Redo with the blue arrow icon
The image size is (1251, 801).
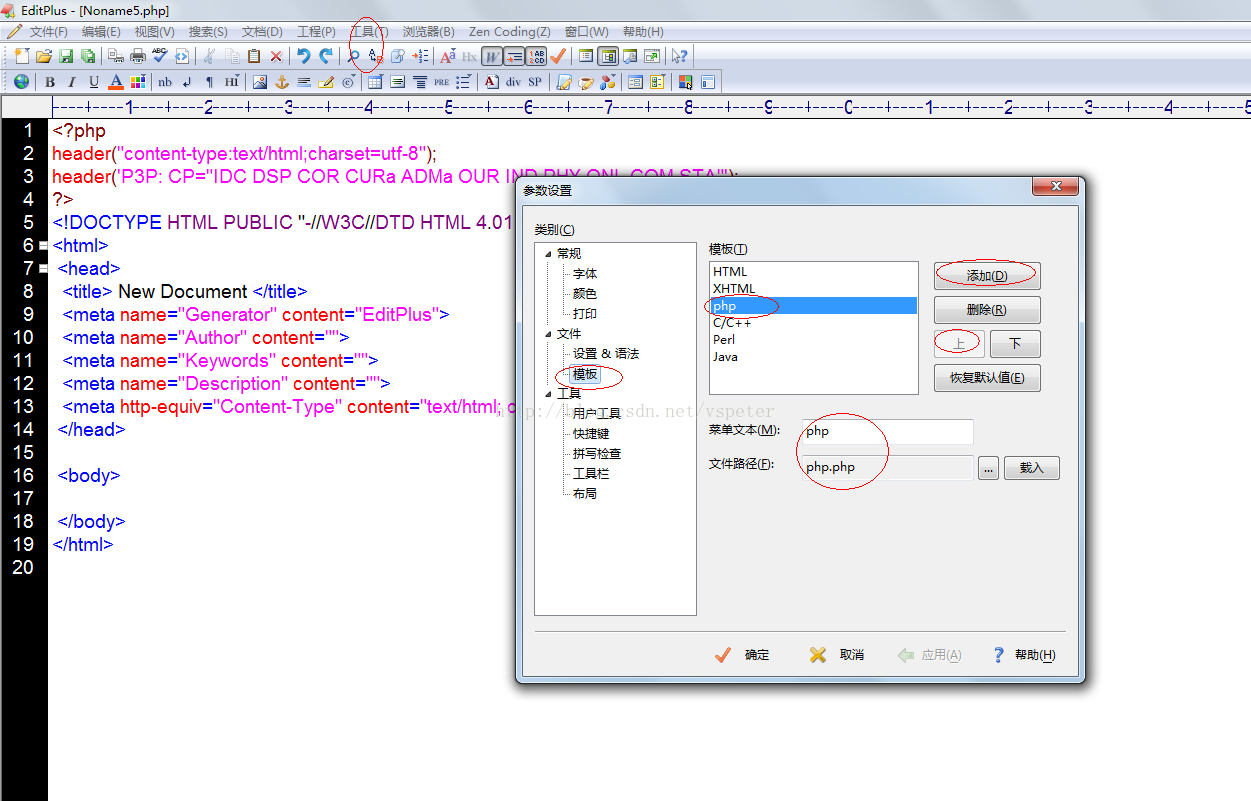click(326, 56)
